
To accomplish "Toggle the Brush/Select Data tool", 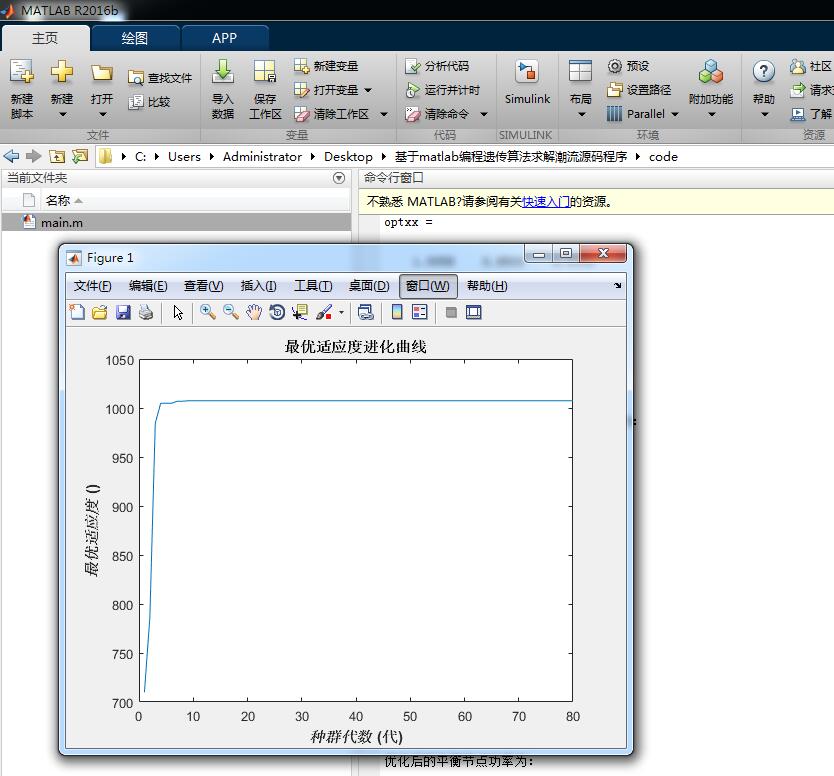I will pos(324,312).
